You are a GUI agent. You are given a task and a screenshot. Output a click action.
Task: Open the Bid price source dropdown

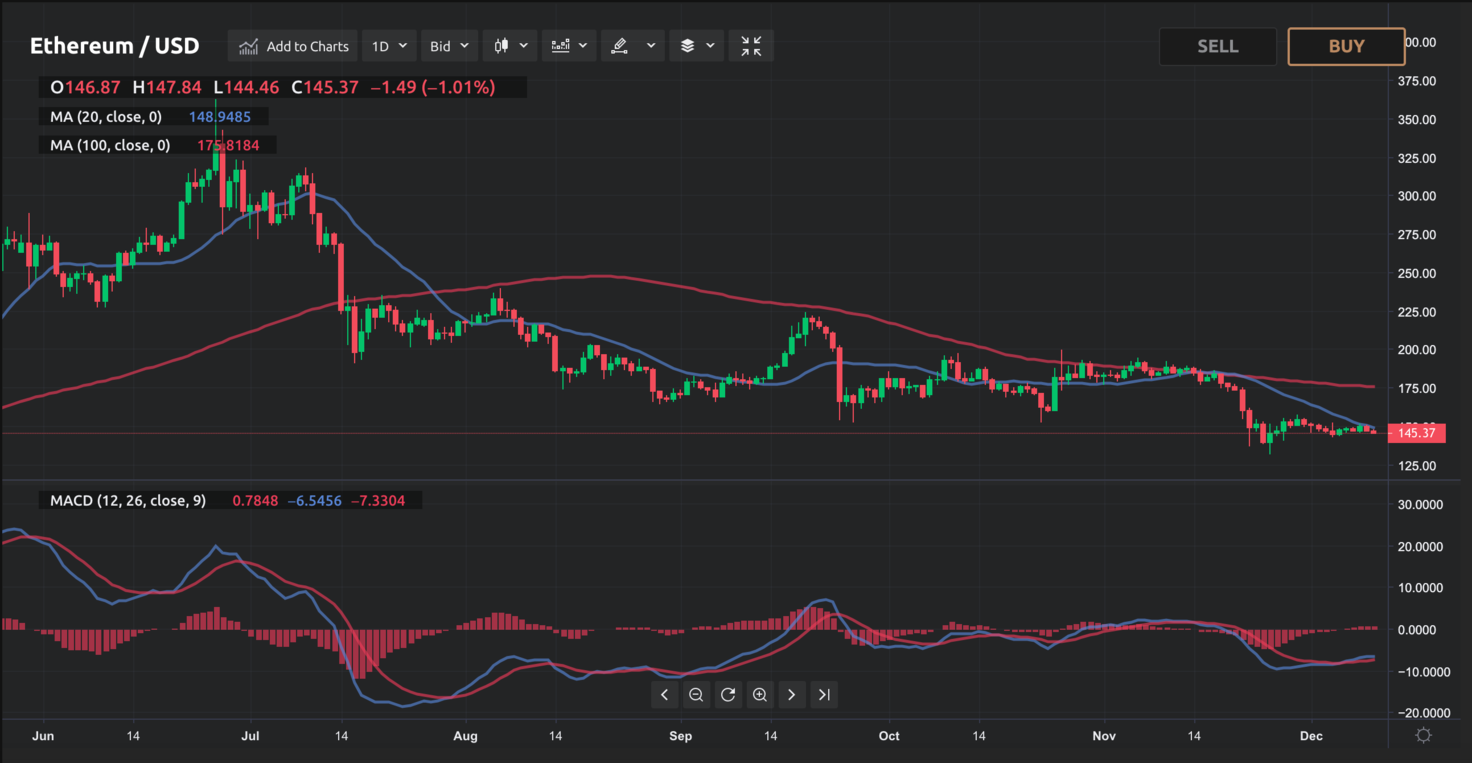click(x=448, y=45)
